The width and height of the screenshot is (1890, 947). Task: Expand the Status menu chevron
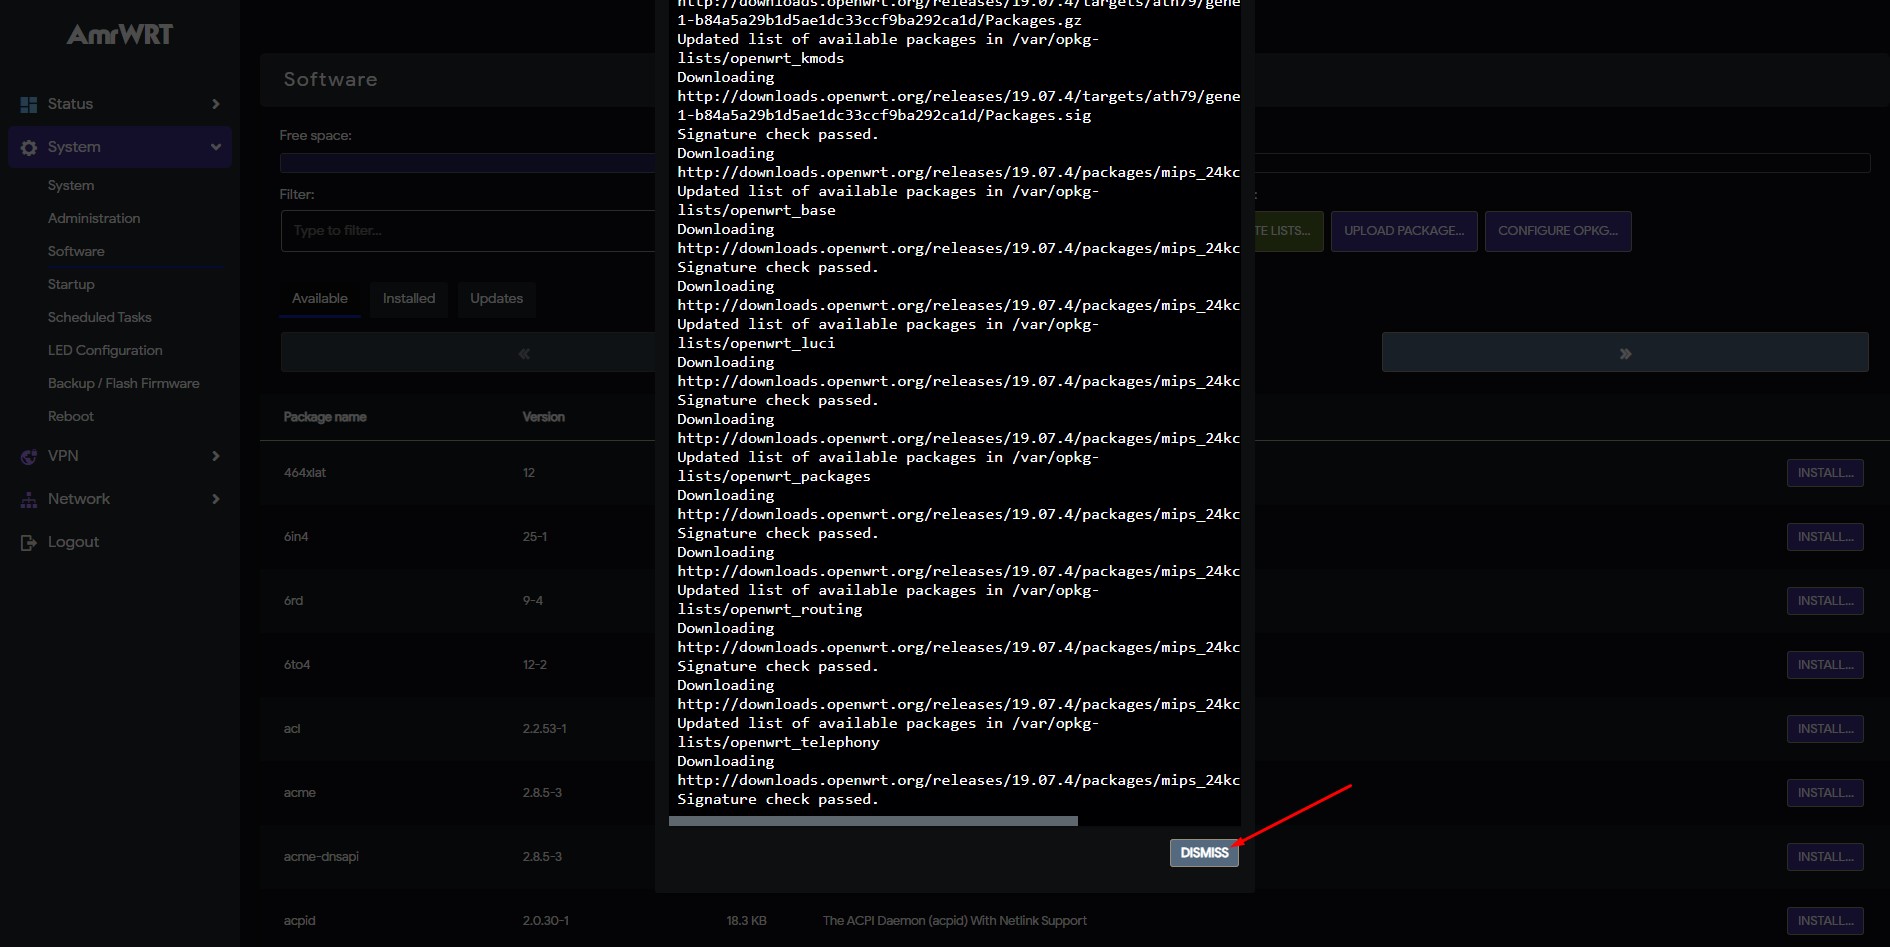coord(215,104)
